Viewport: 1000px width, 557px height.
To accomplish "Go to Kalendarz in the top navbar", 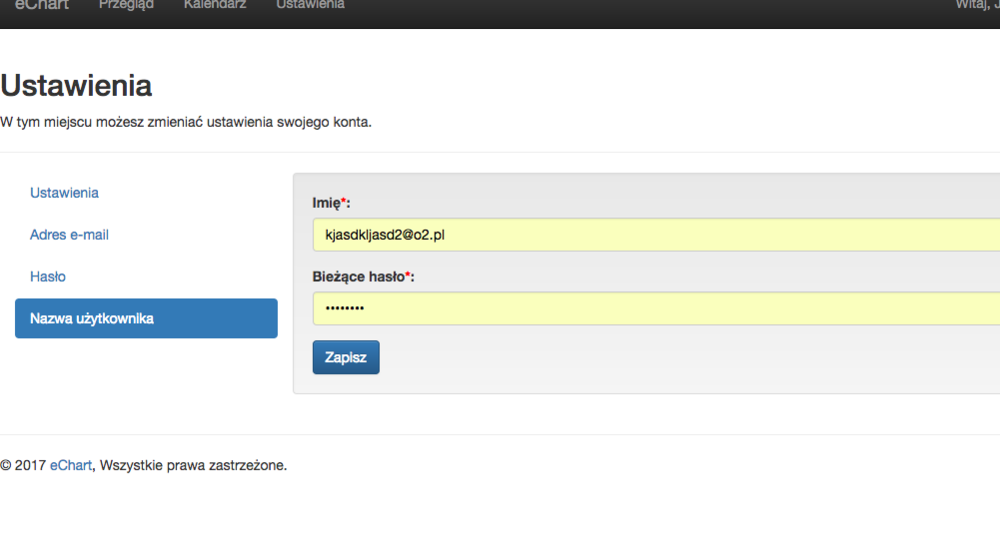I will tap(215, 5).
